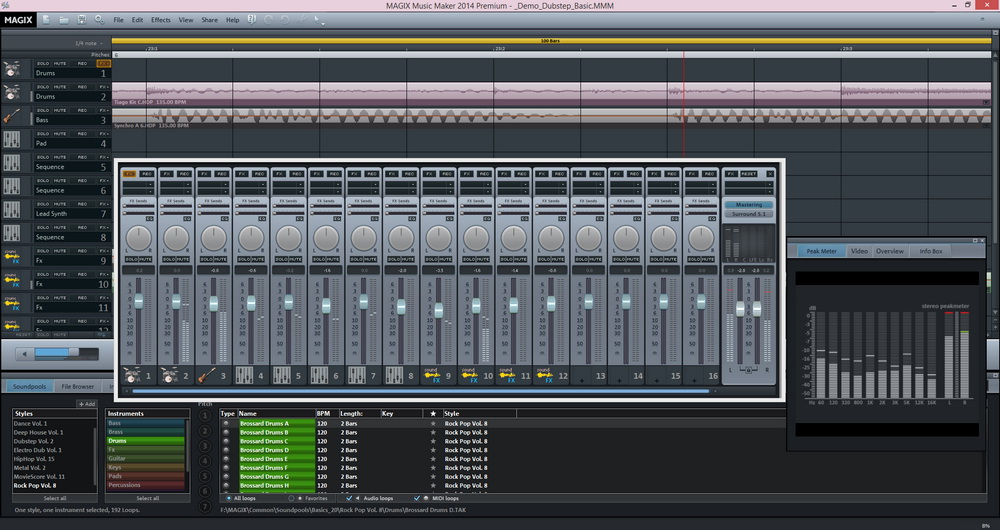Click mixer channel 1 drum icon
The width and height of the screenshot is (1000, 530).
[132, 375]
